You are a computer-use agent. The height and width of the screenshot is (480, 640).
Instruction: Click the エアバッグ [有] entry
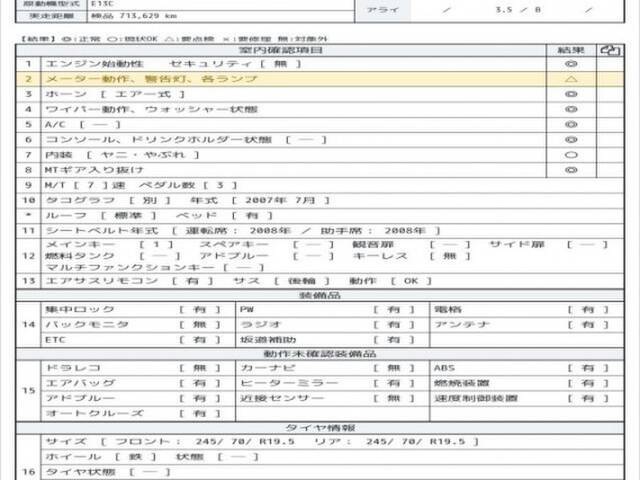(x=133, y=383)
